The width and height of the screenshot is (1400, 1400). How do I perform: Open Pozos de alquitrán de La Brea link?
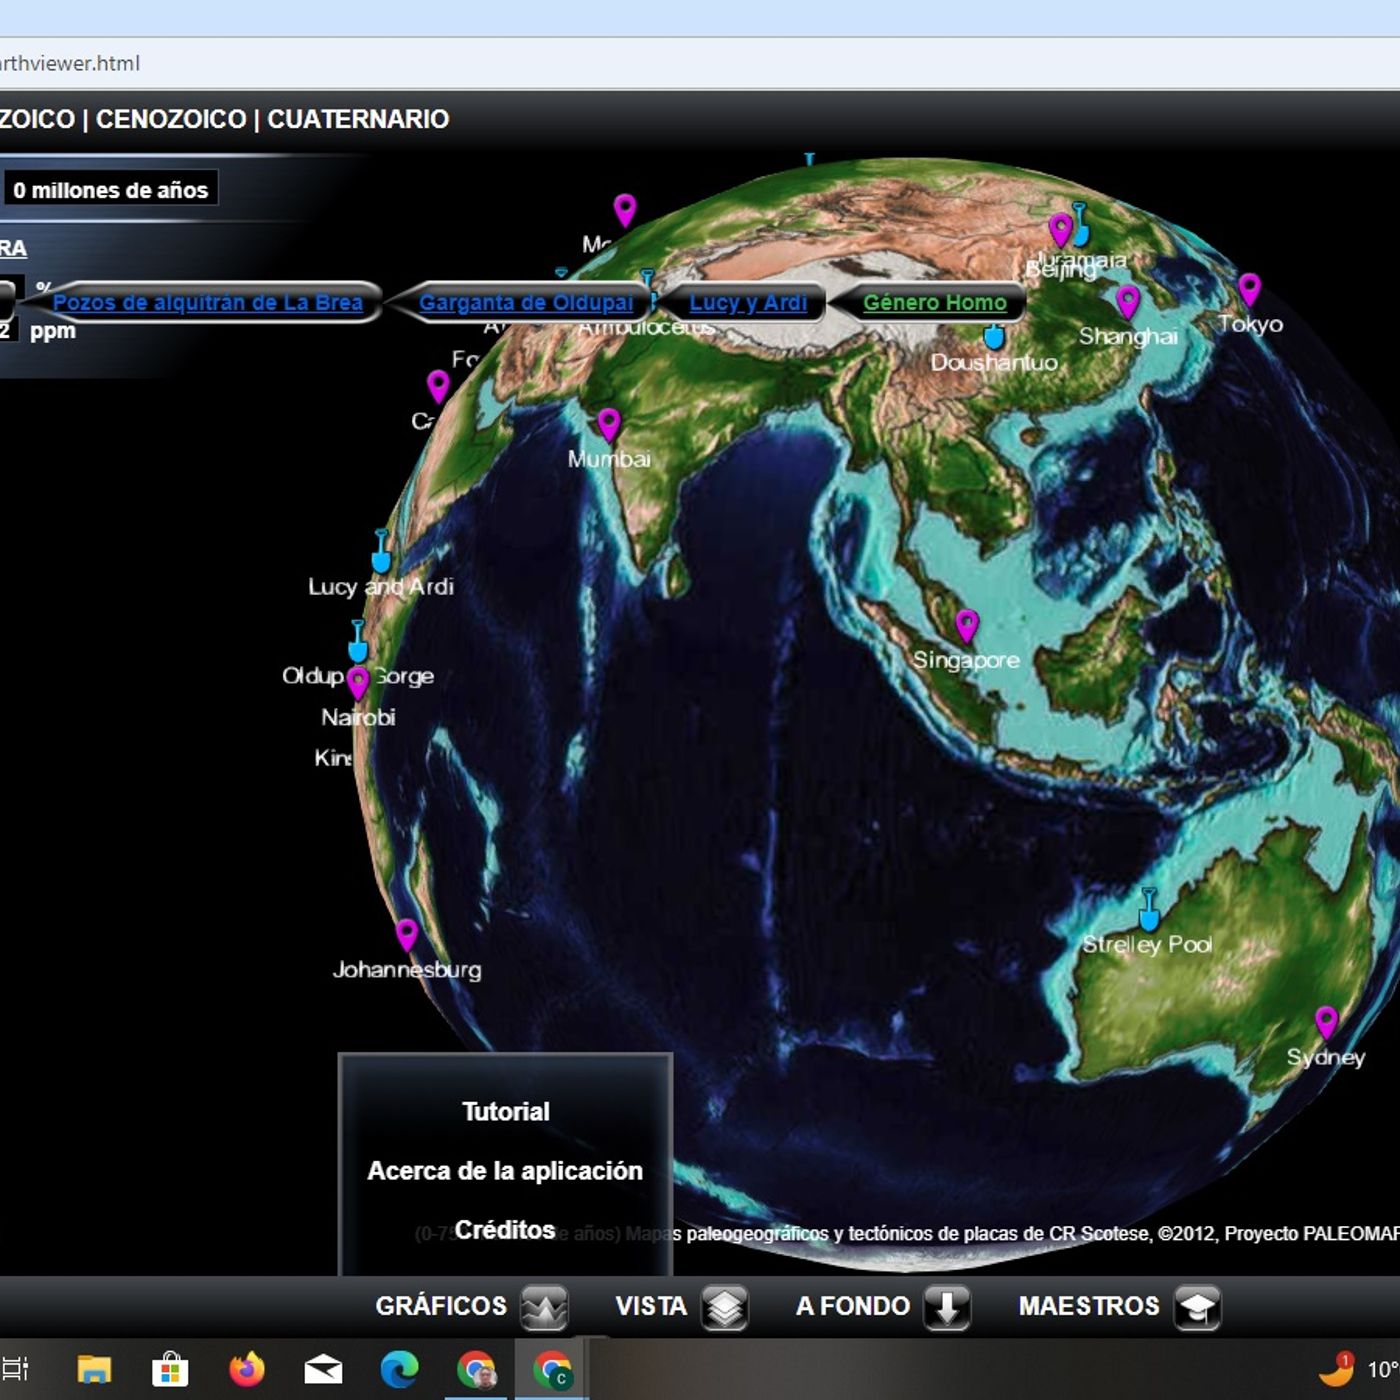coord(208,302)
